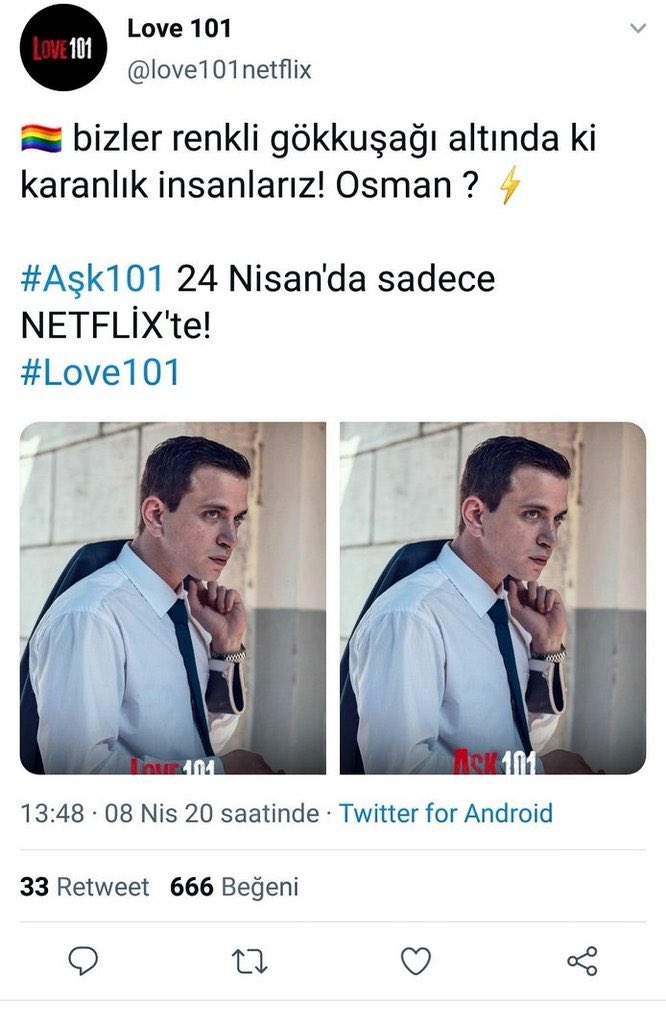Open the reply composer for this tweet
The width and height of the screenshot is (666, 1024).
(85, 958)
